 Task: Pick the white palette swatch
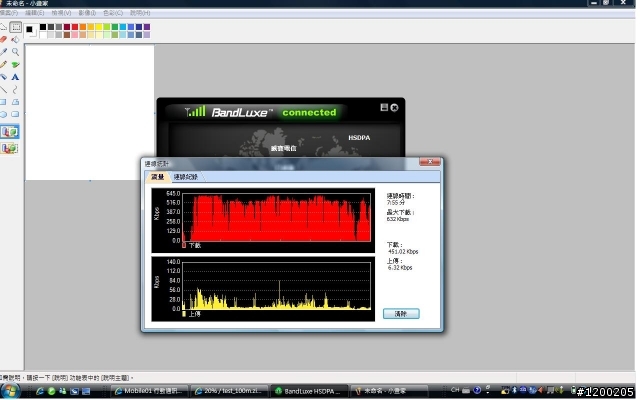pos(43,35)
